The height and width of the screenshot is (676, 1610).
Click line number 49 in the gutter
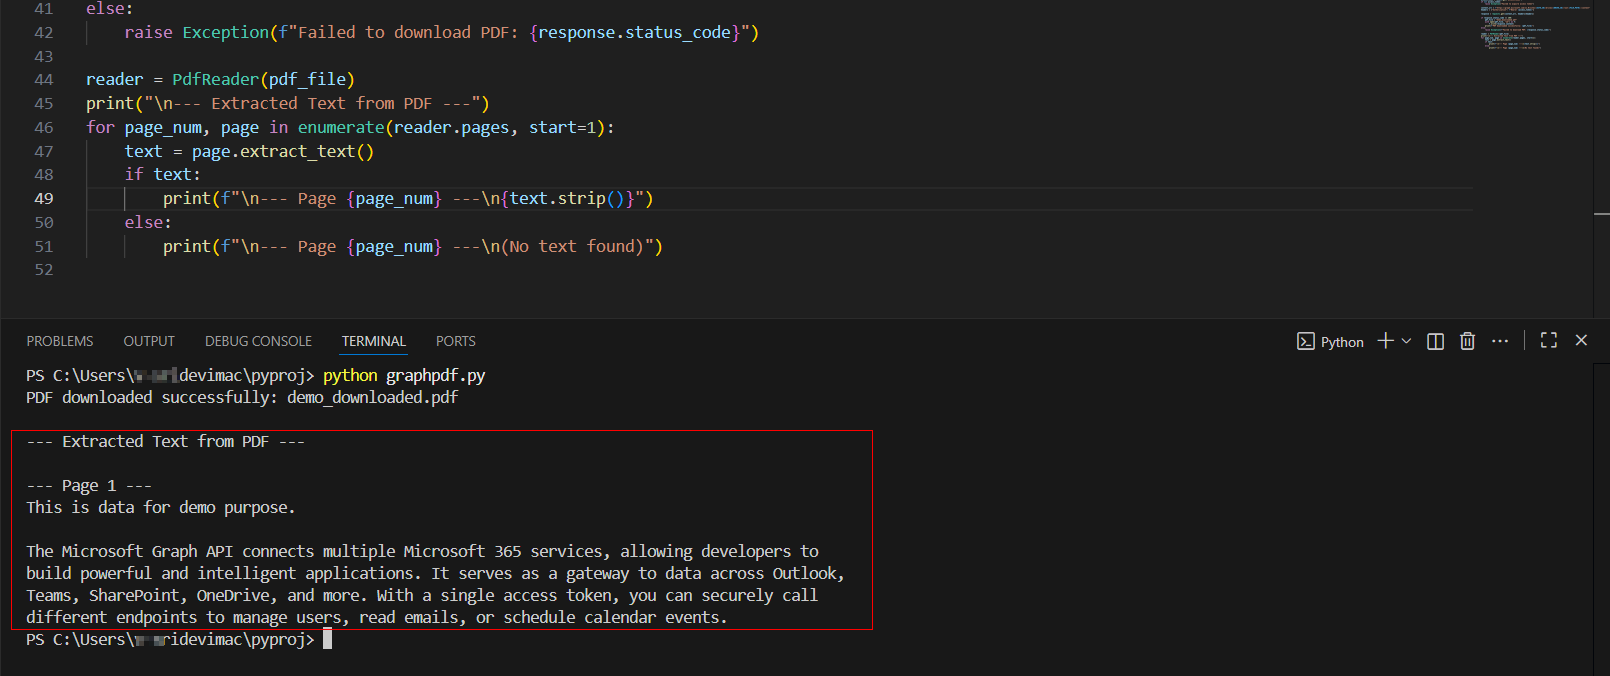[x=44, y=198]
